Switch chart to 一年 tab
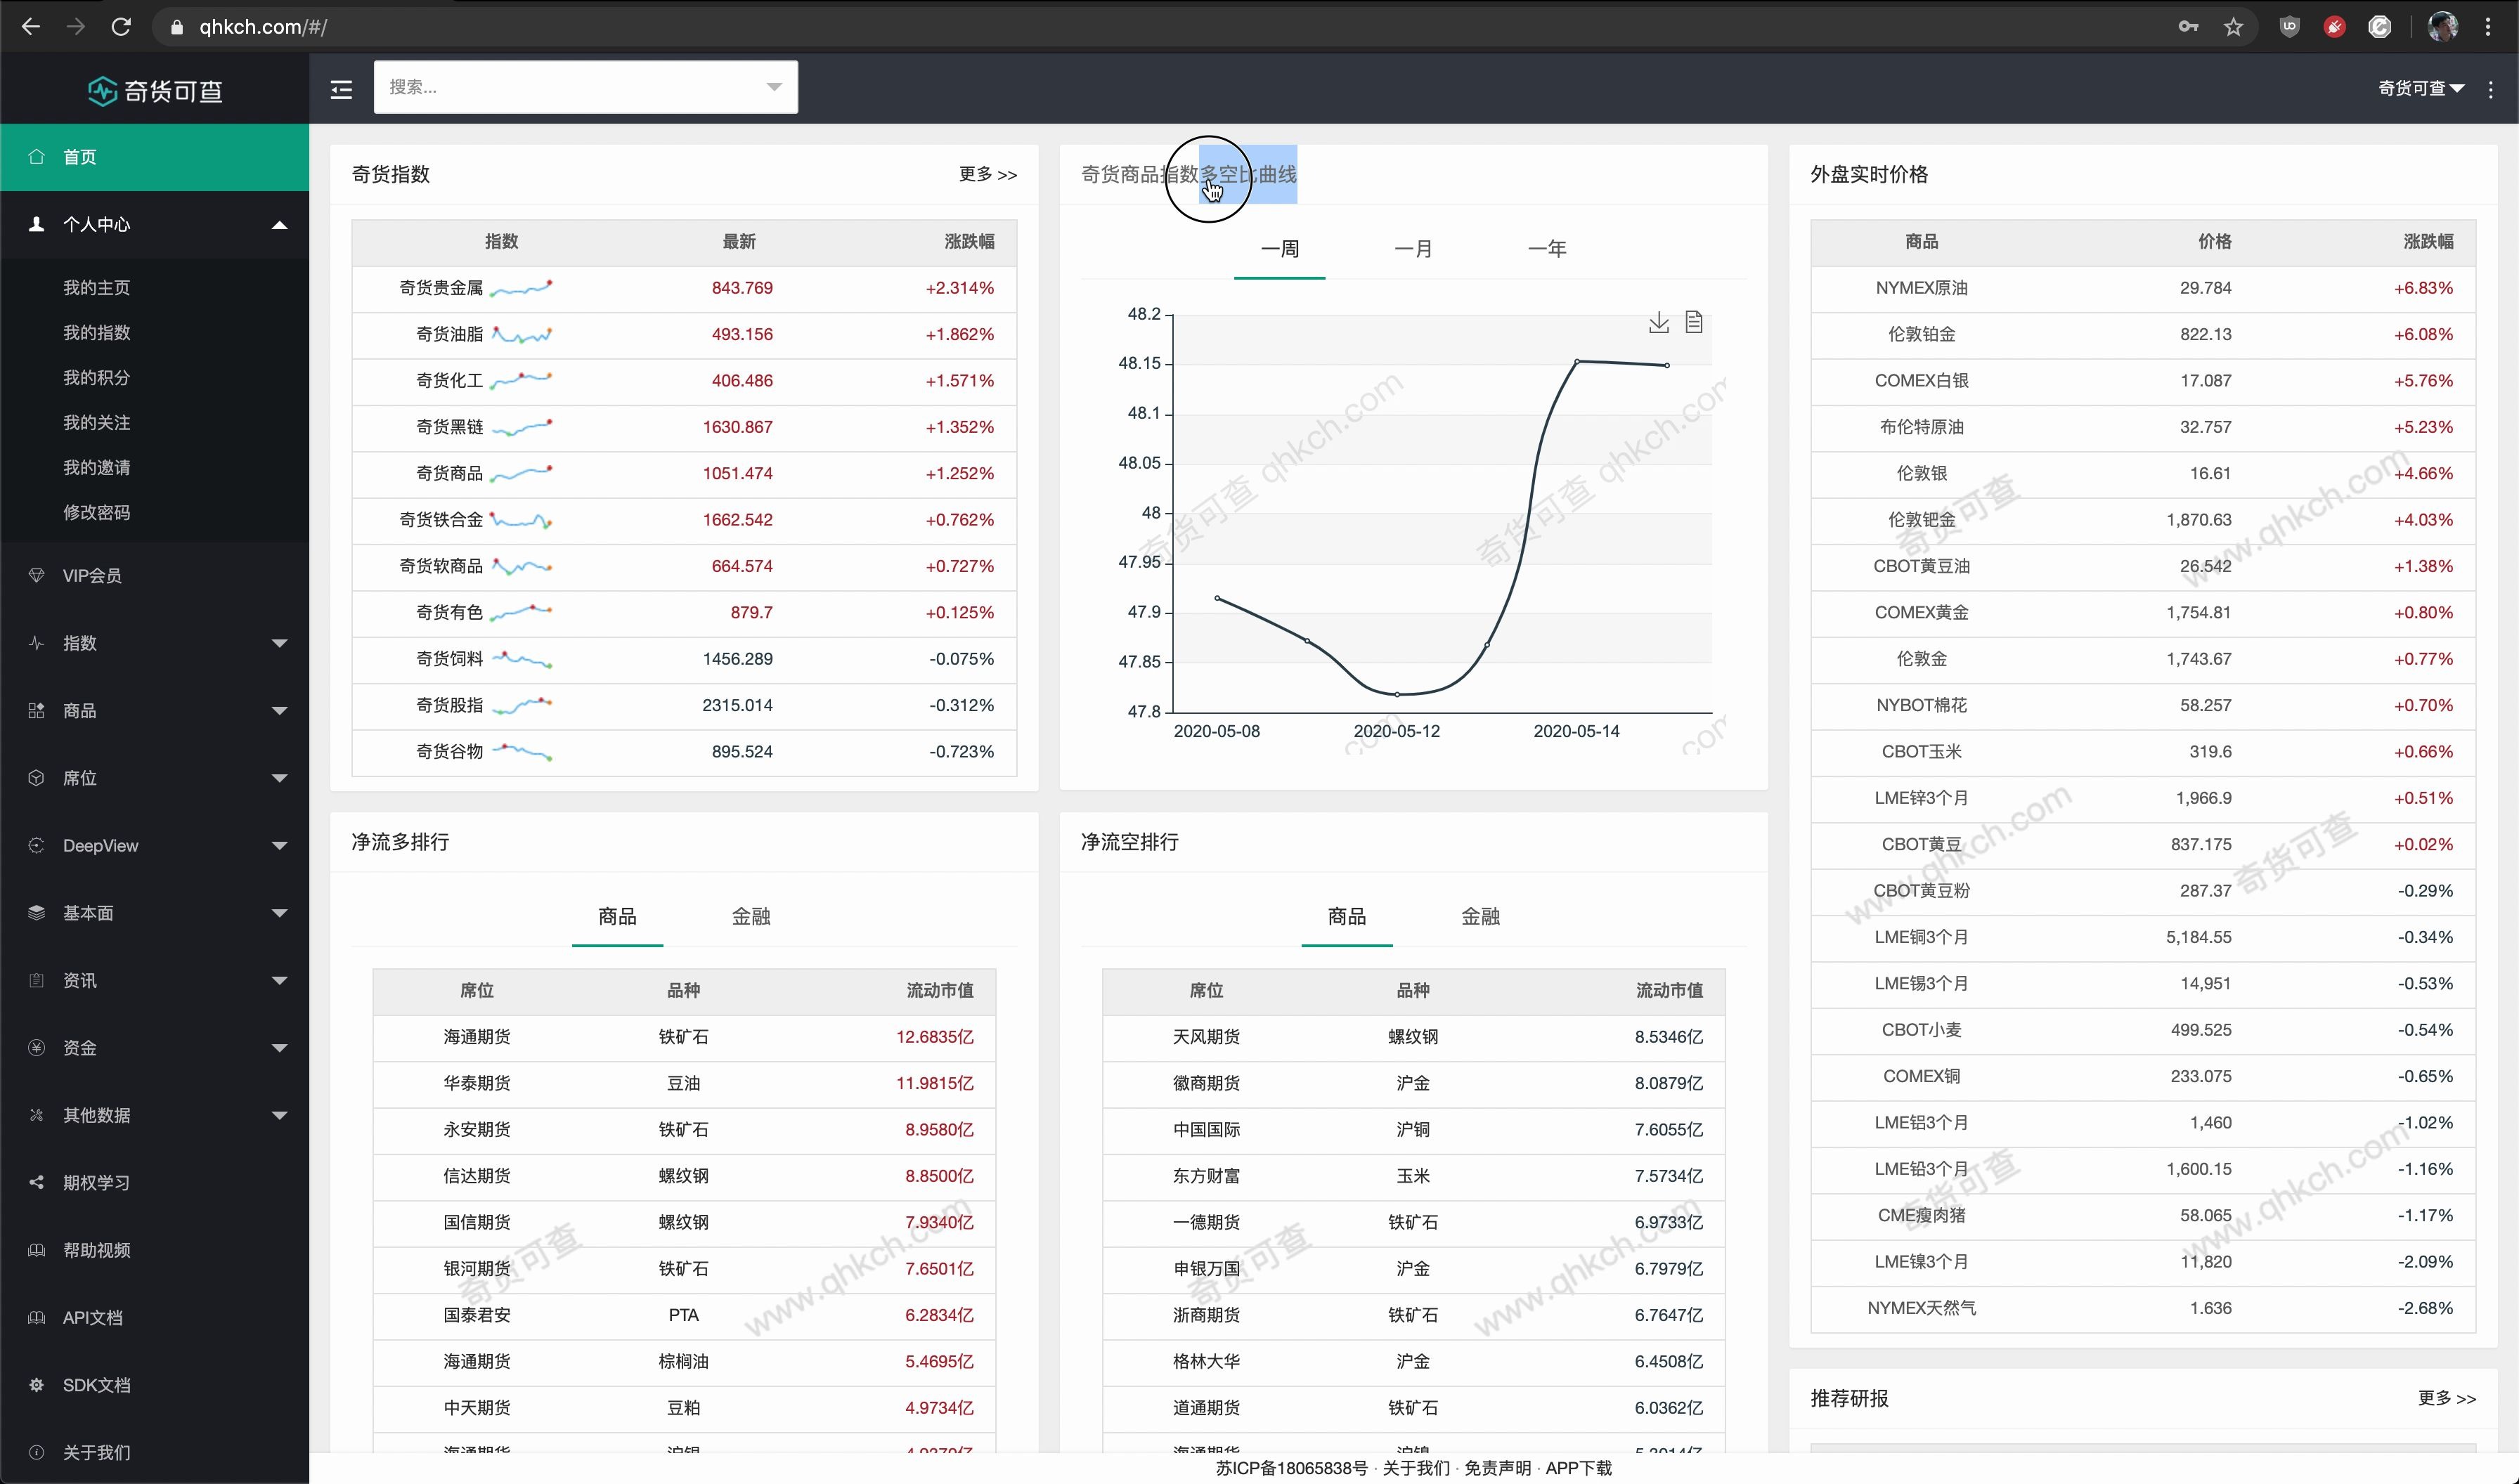The width and height of the screenshot is (2519, 1484). pos(1547,249)
